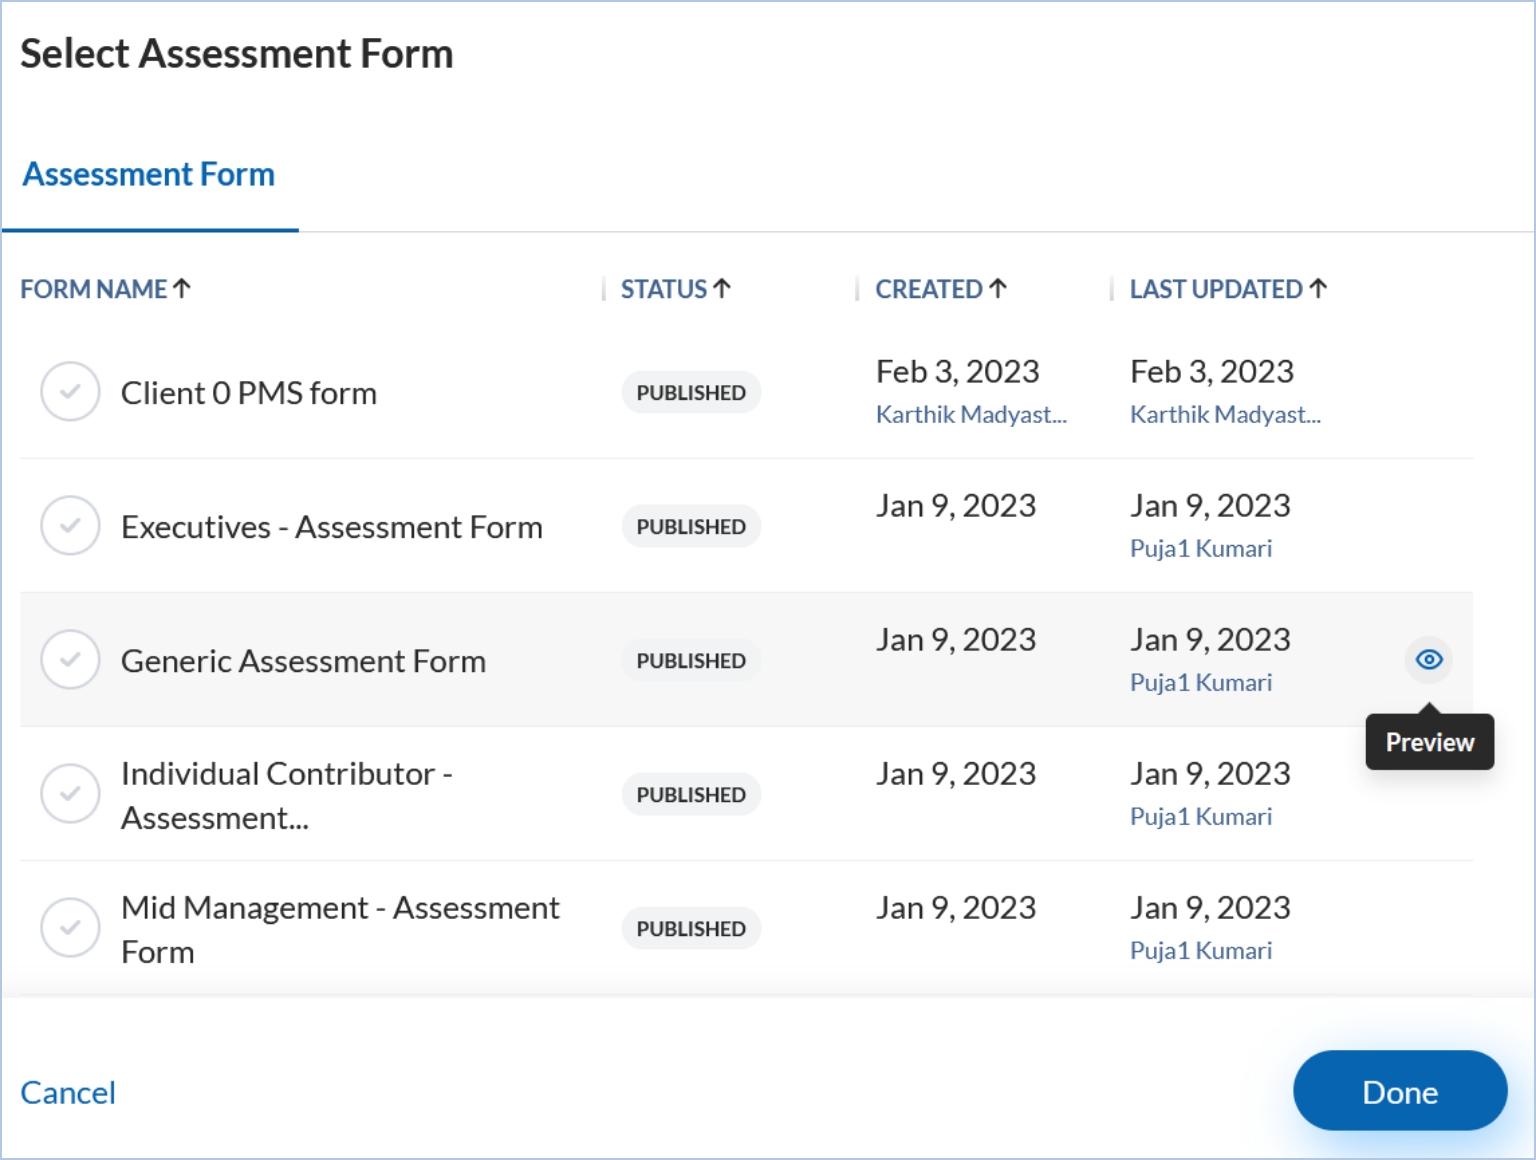
Task: Choose the Generic Assessment Form radio circle
Action: 70,660
